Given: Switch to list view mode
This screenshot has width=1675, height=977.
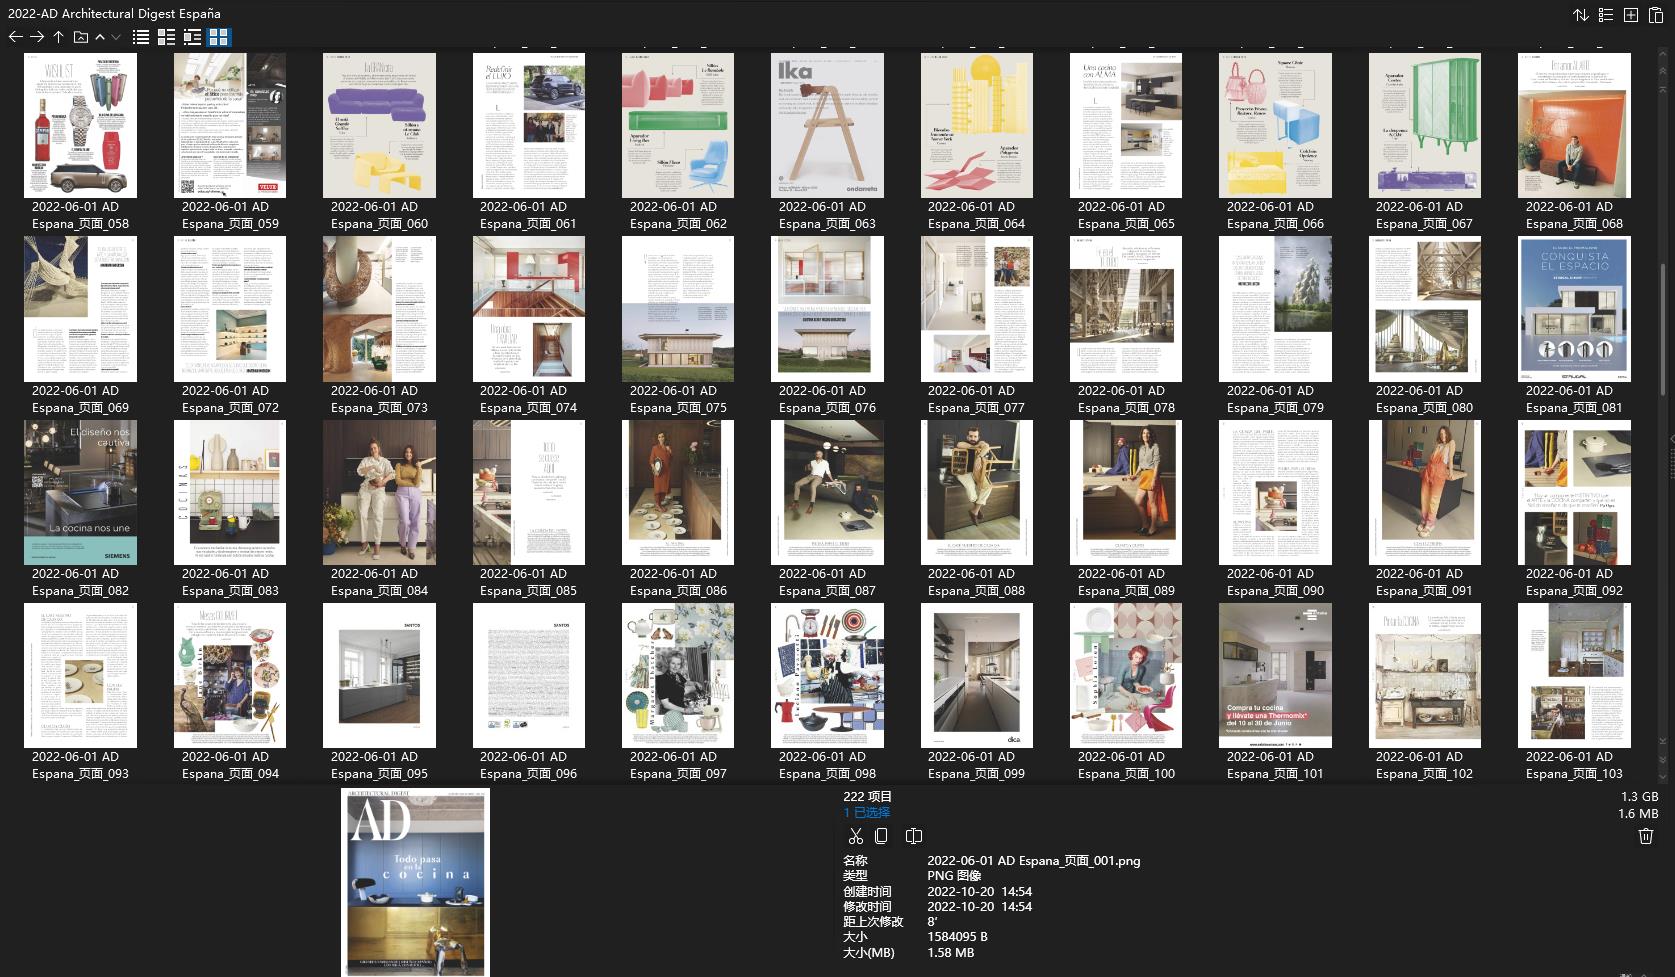Looking at the screenshot, I should [140, 37].
